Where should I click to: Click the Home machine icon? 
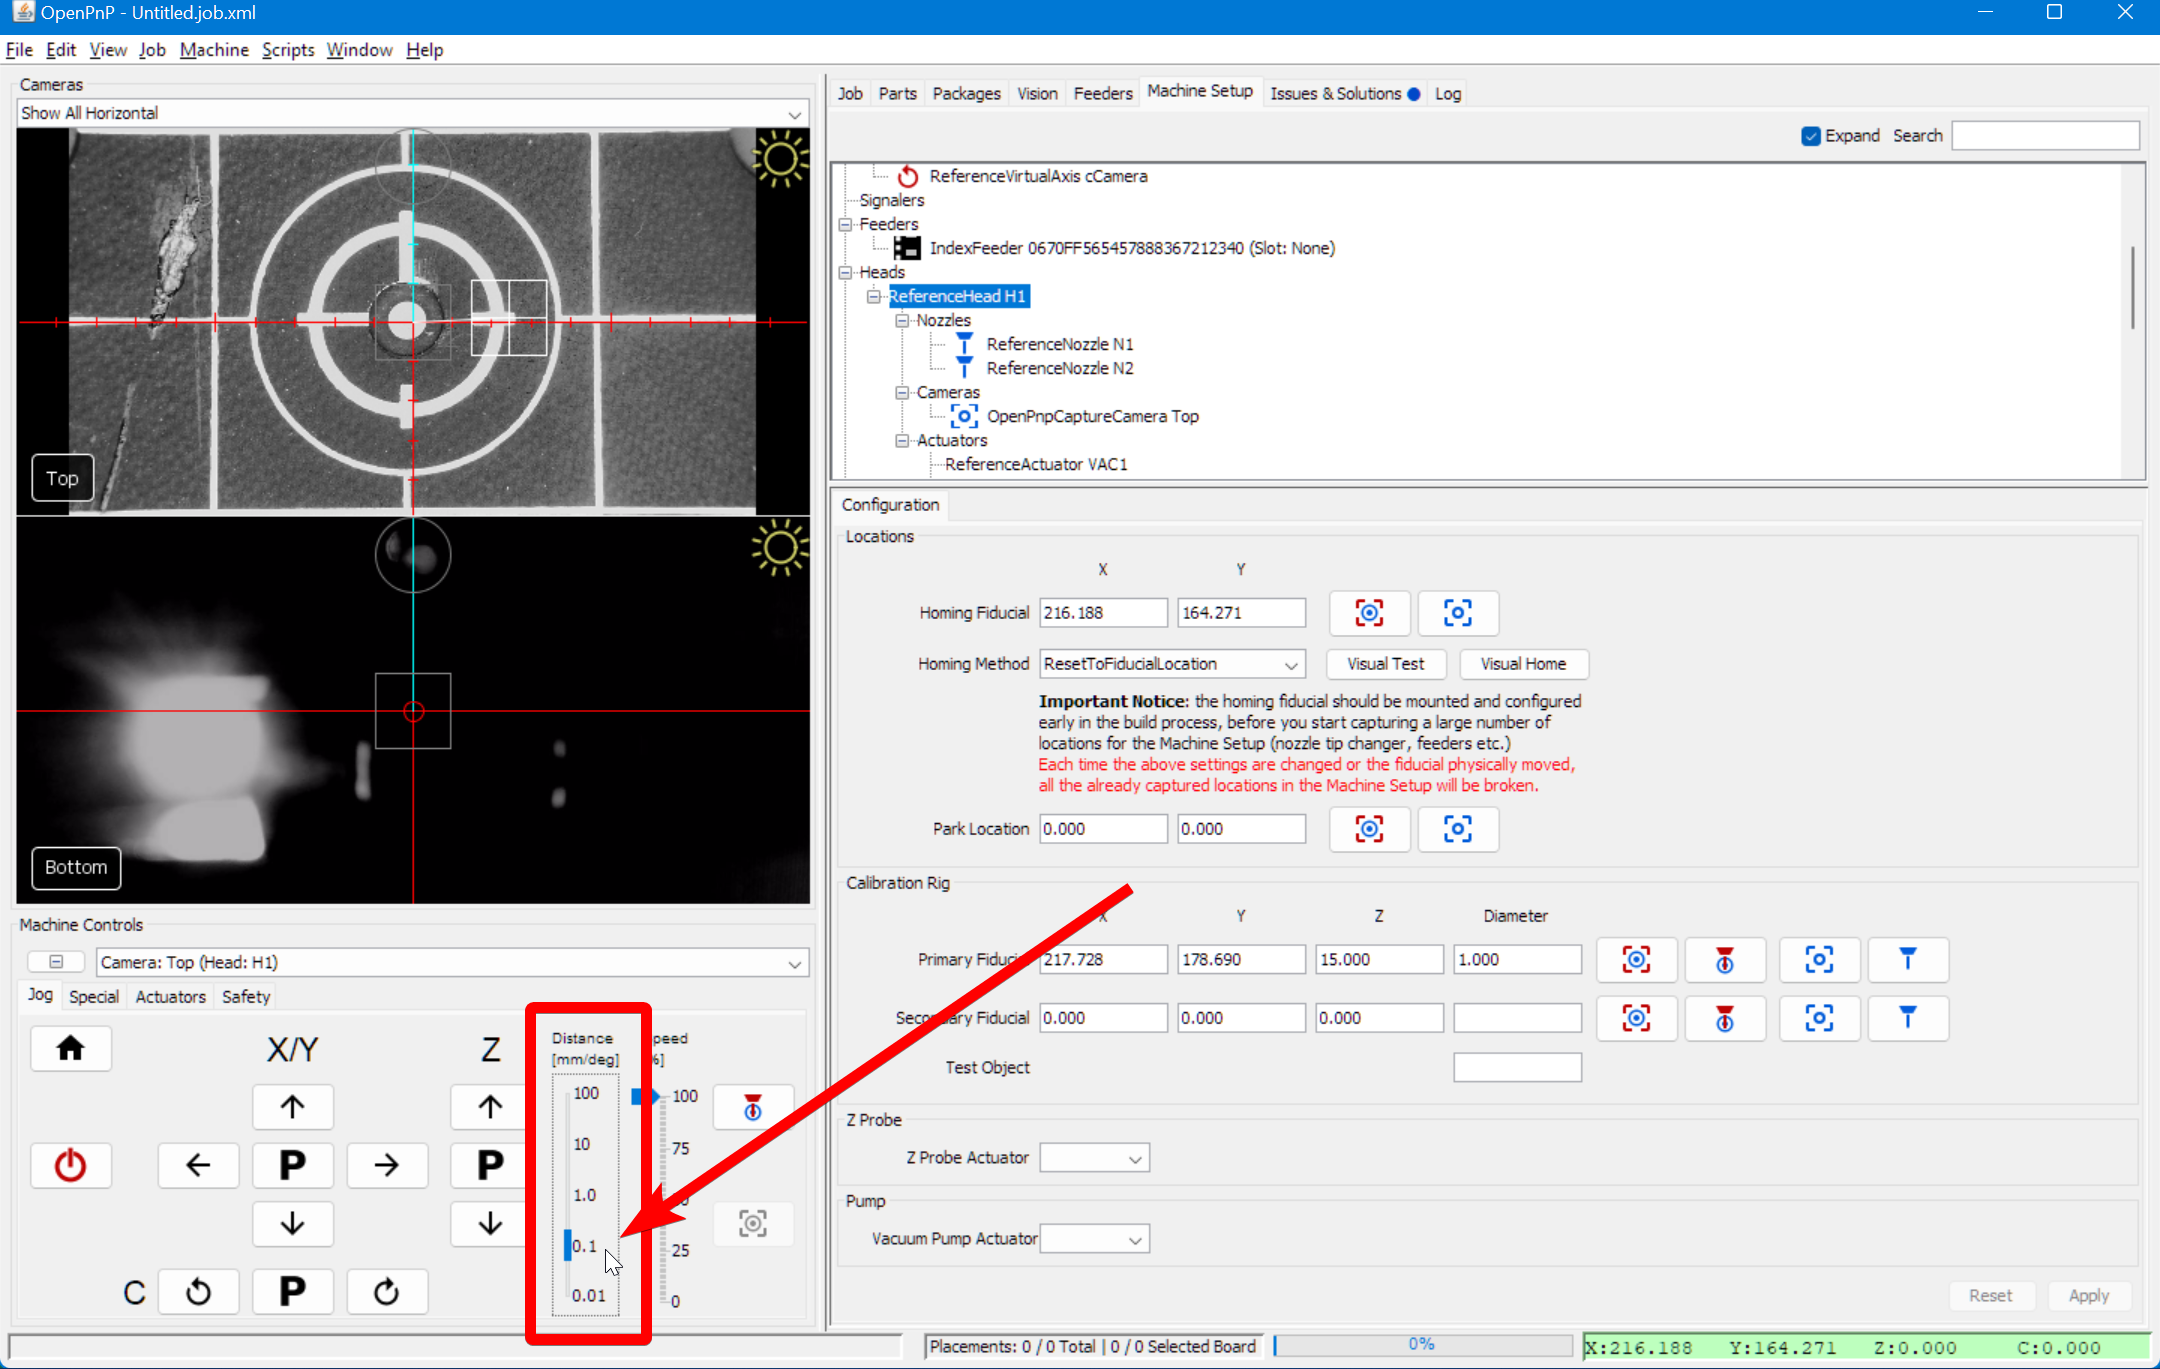[x=70, y=1048]
